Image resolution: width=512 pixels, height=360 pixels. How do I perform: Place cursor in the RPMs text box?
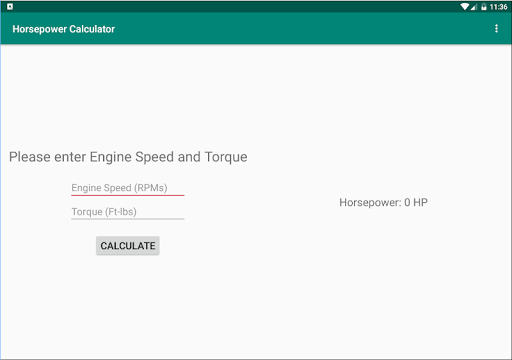tap(128, 188)
